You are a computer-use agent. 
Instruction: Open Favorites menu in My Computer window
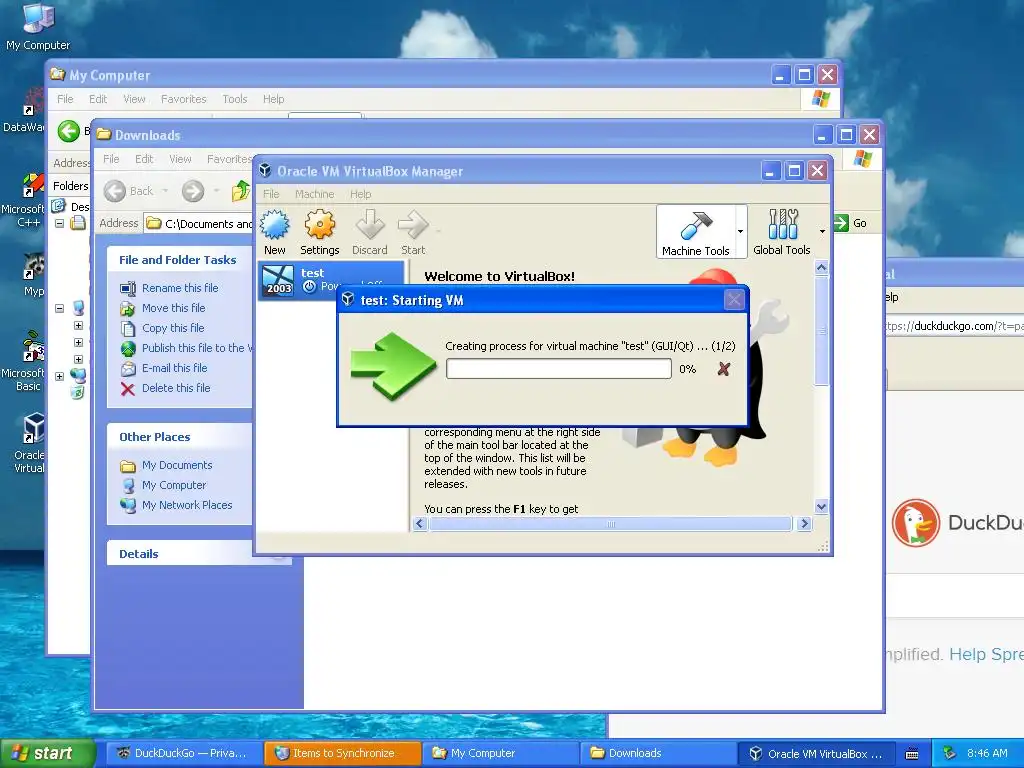pyautogui.click(x=184, y=99)
